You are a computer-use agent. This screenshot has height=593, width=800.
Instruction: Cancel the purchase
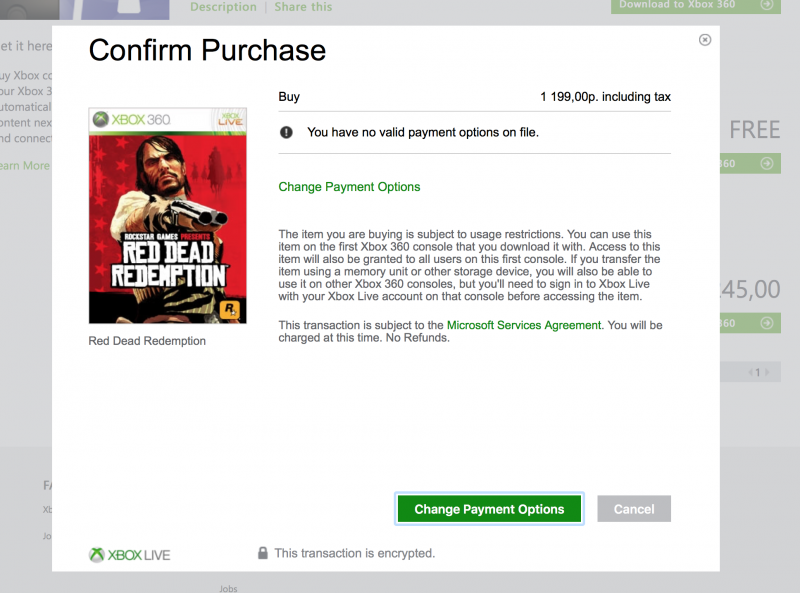coord(634,509)
